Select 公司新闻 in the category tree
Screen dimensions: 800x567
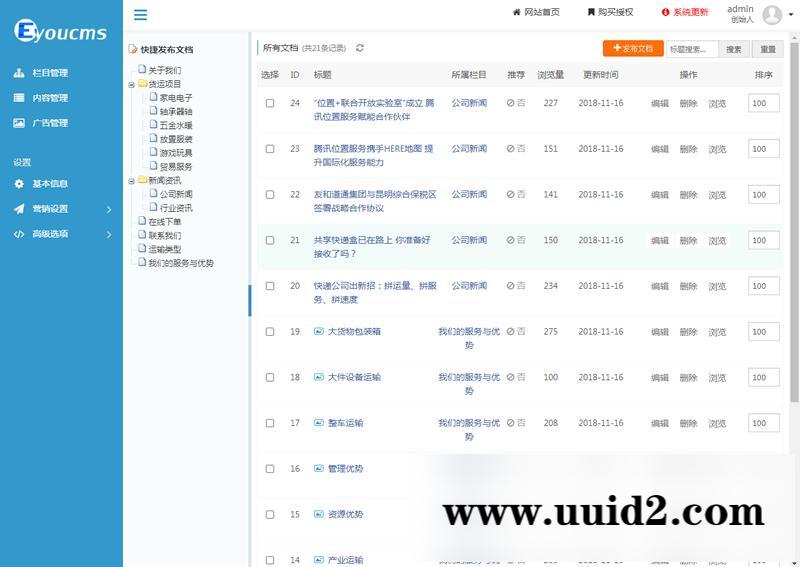(x=176, y=194)
